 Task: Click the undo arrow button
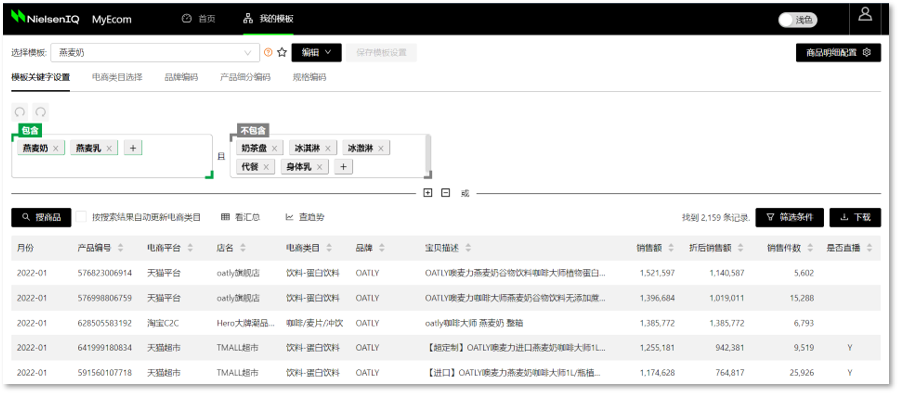(20, 111)
